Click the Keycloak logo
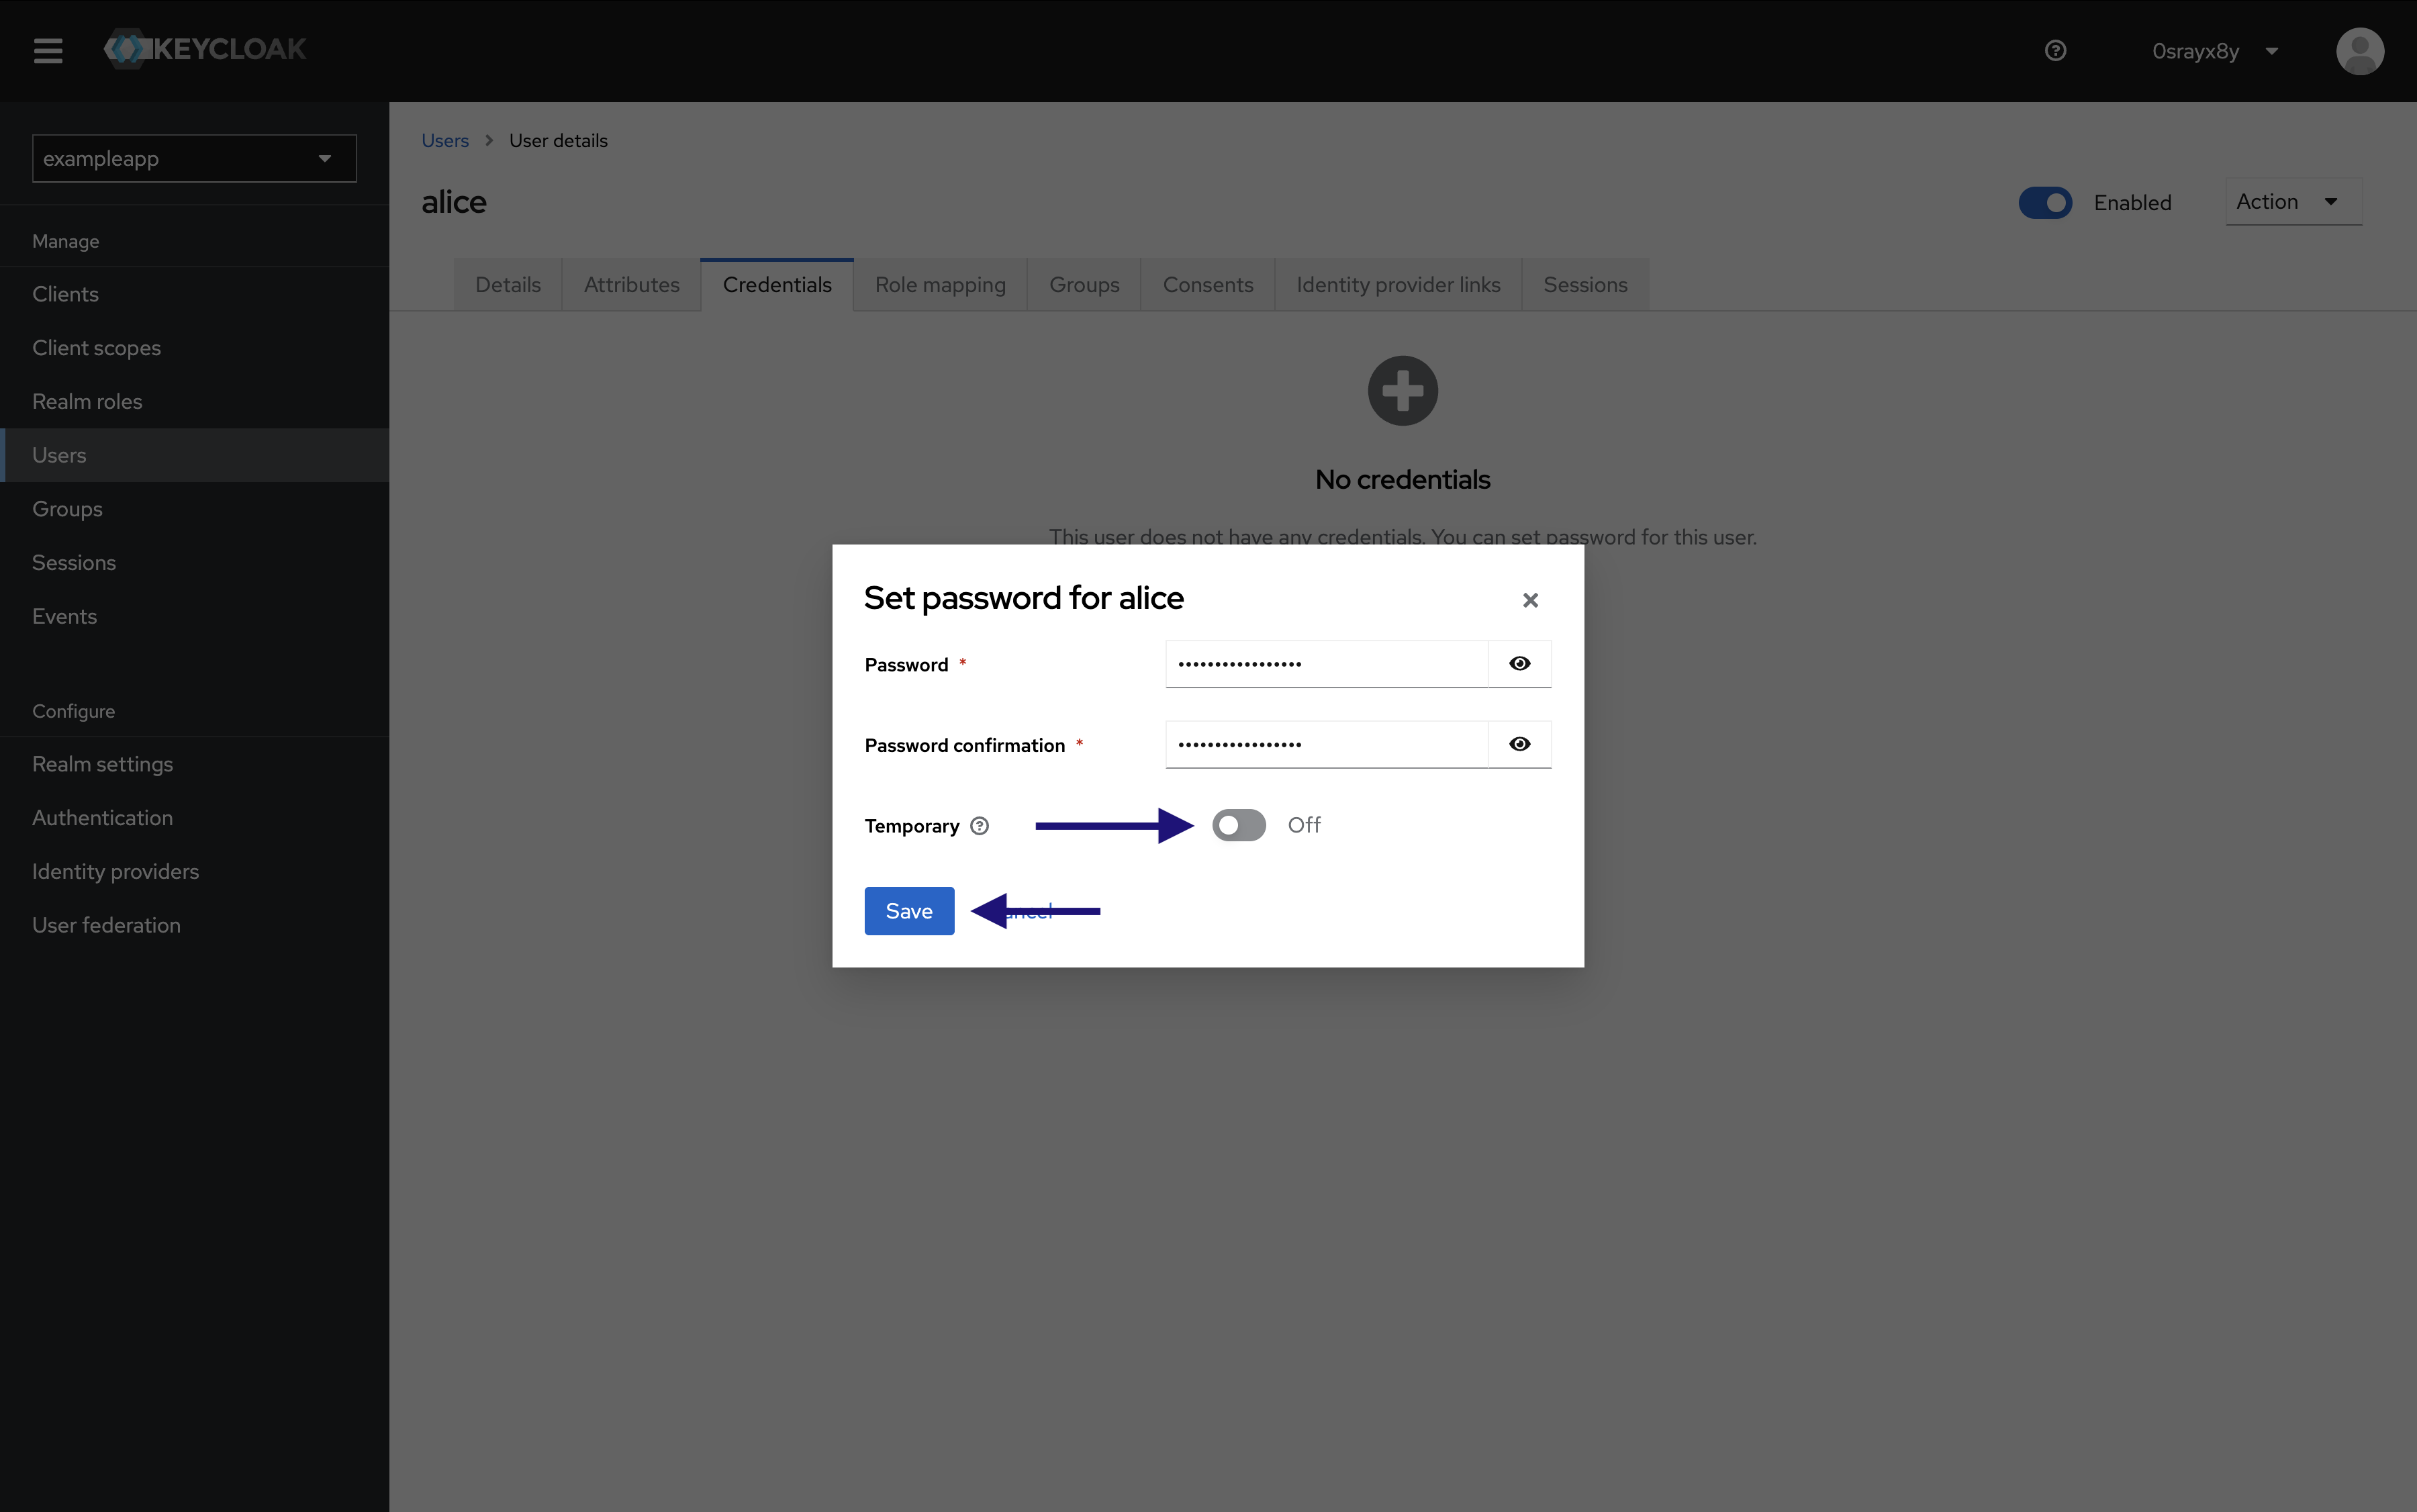The width and height of the screenshot is (2417, 1512). click(205, 49)
